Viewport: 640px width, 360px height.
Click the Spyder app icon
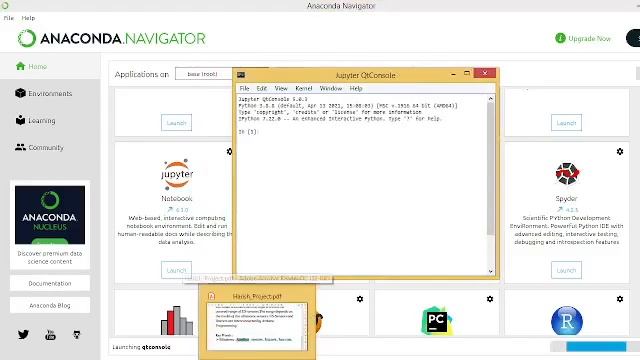click(567, 173)
